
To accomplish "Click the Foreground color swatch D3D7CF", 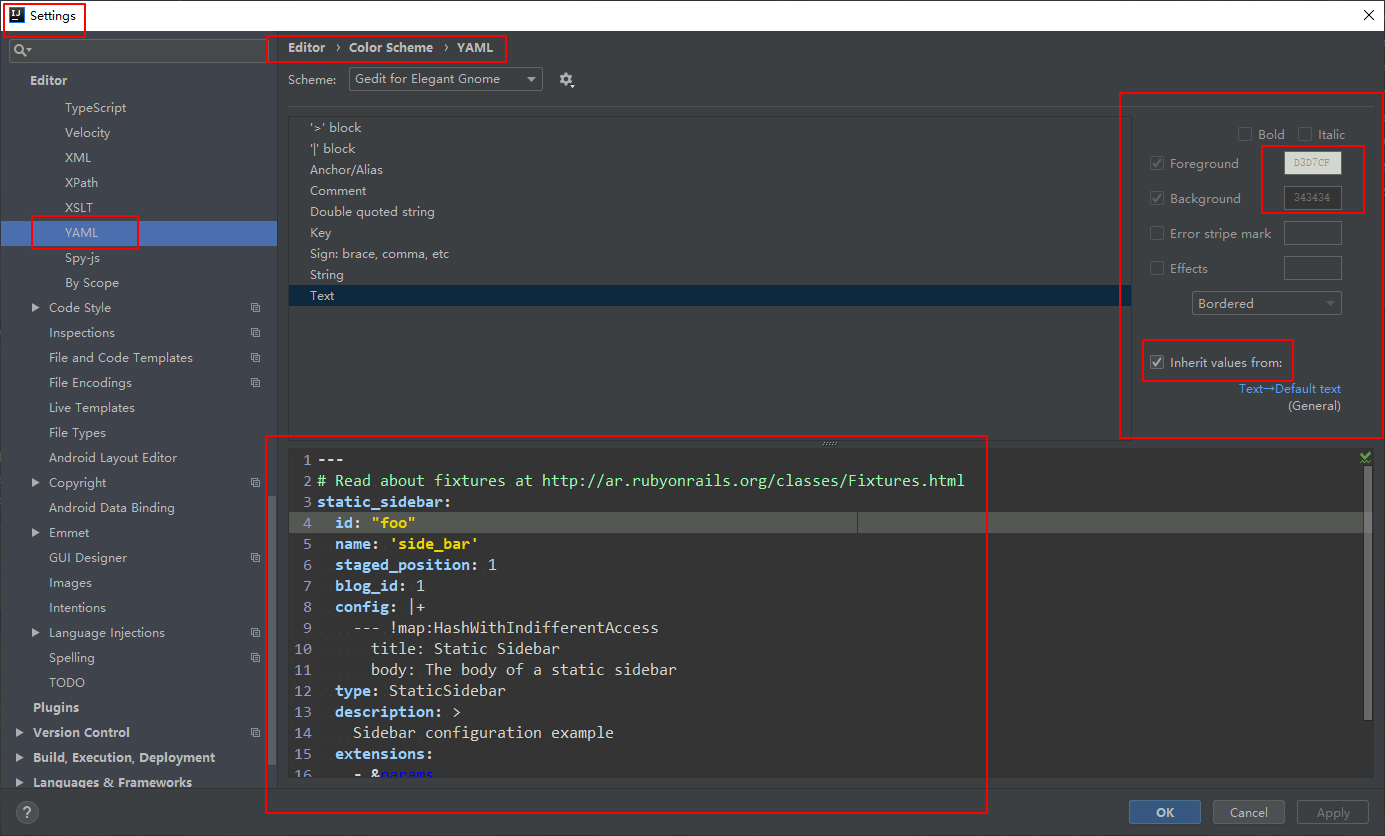I will (1312, 163).
